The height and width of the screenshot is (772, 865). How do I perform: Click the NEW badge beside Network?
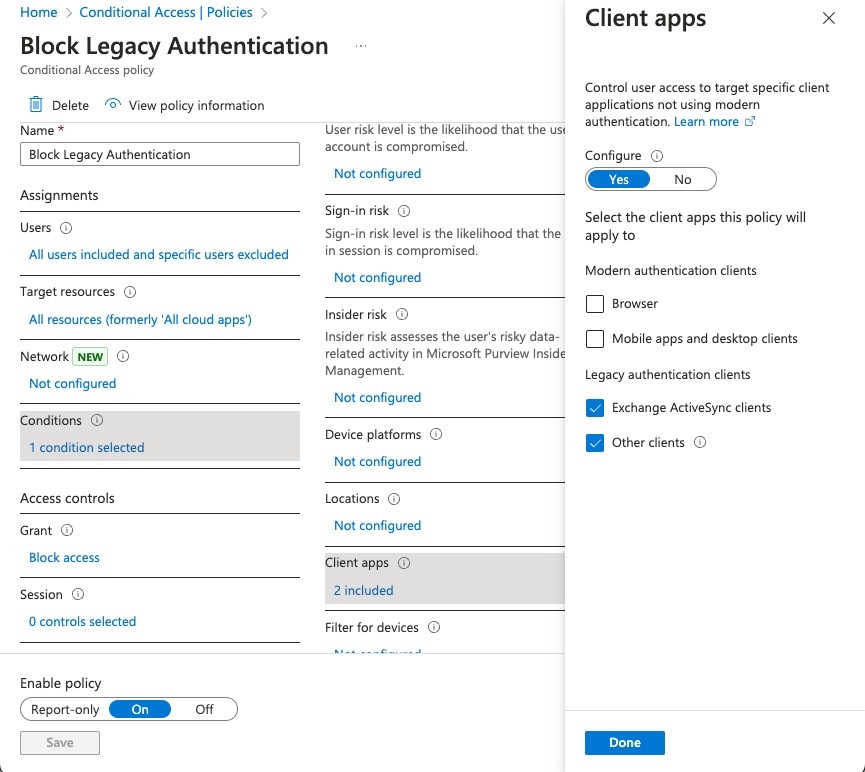(x=90, y=357)
